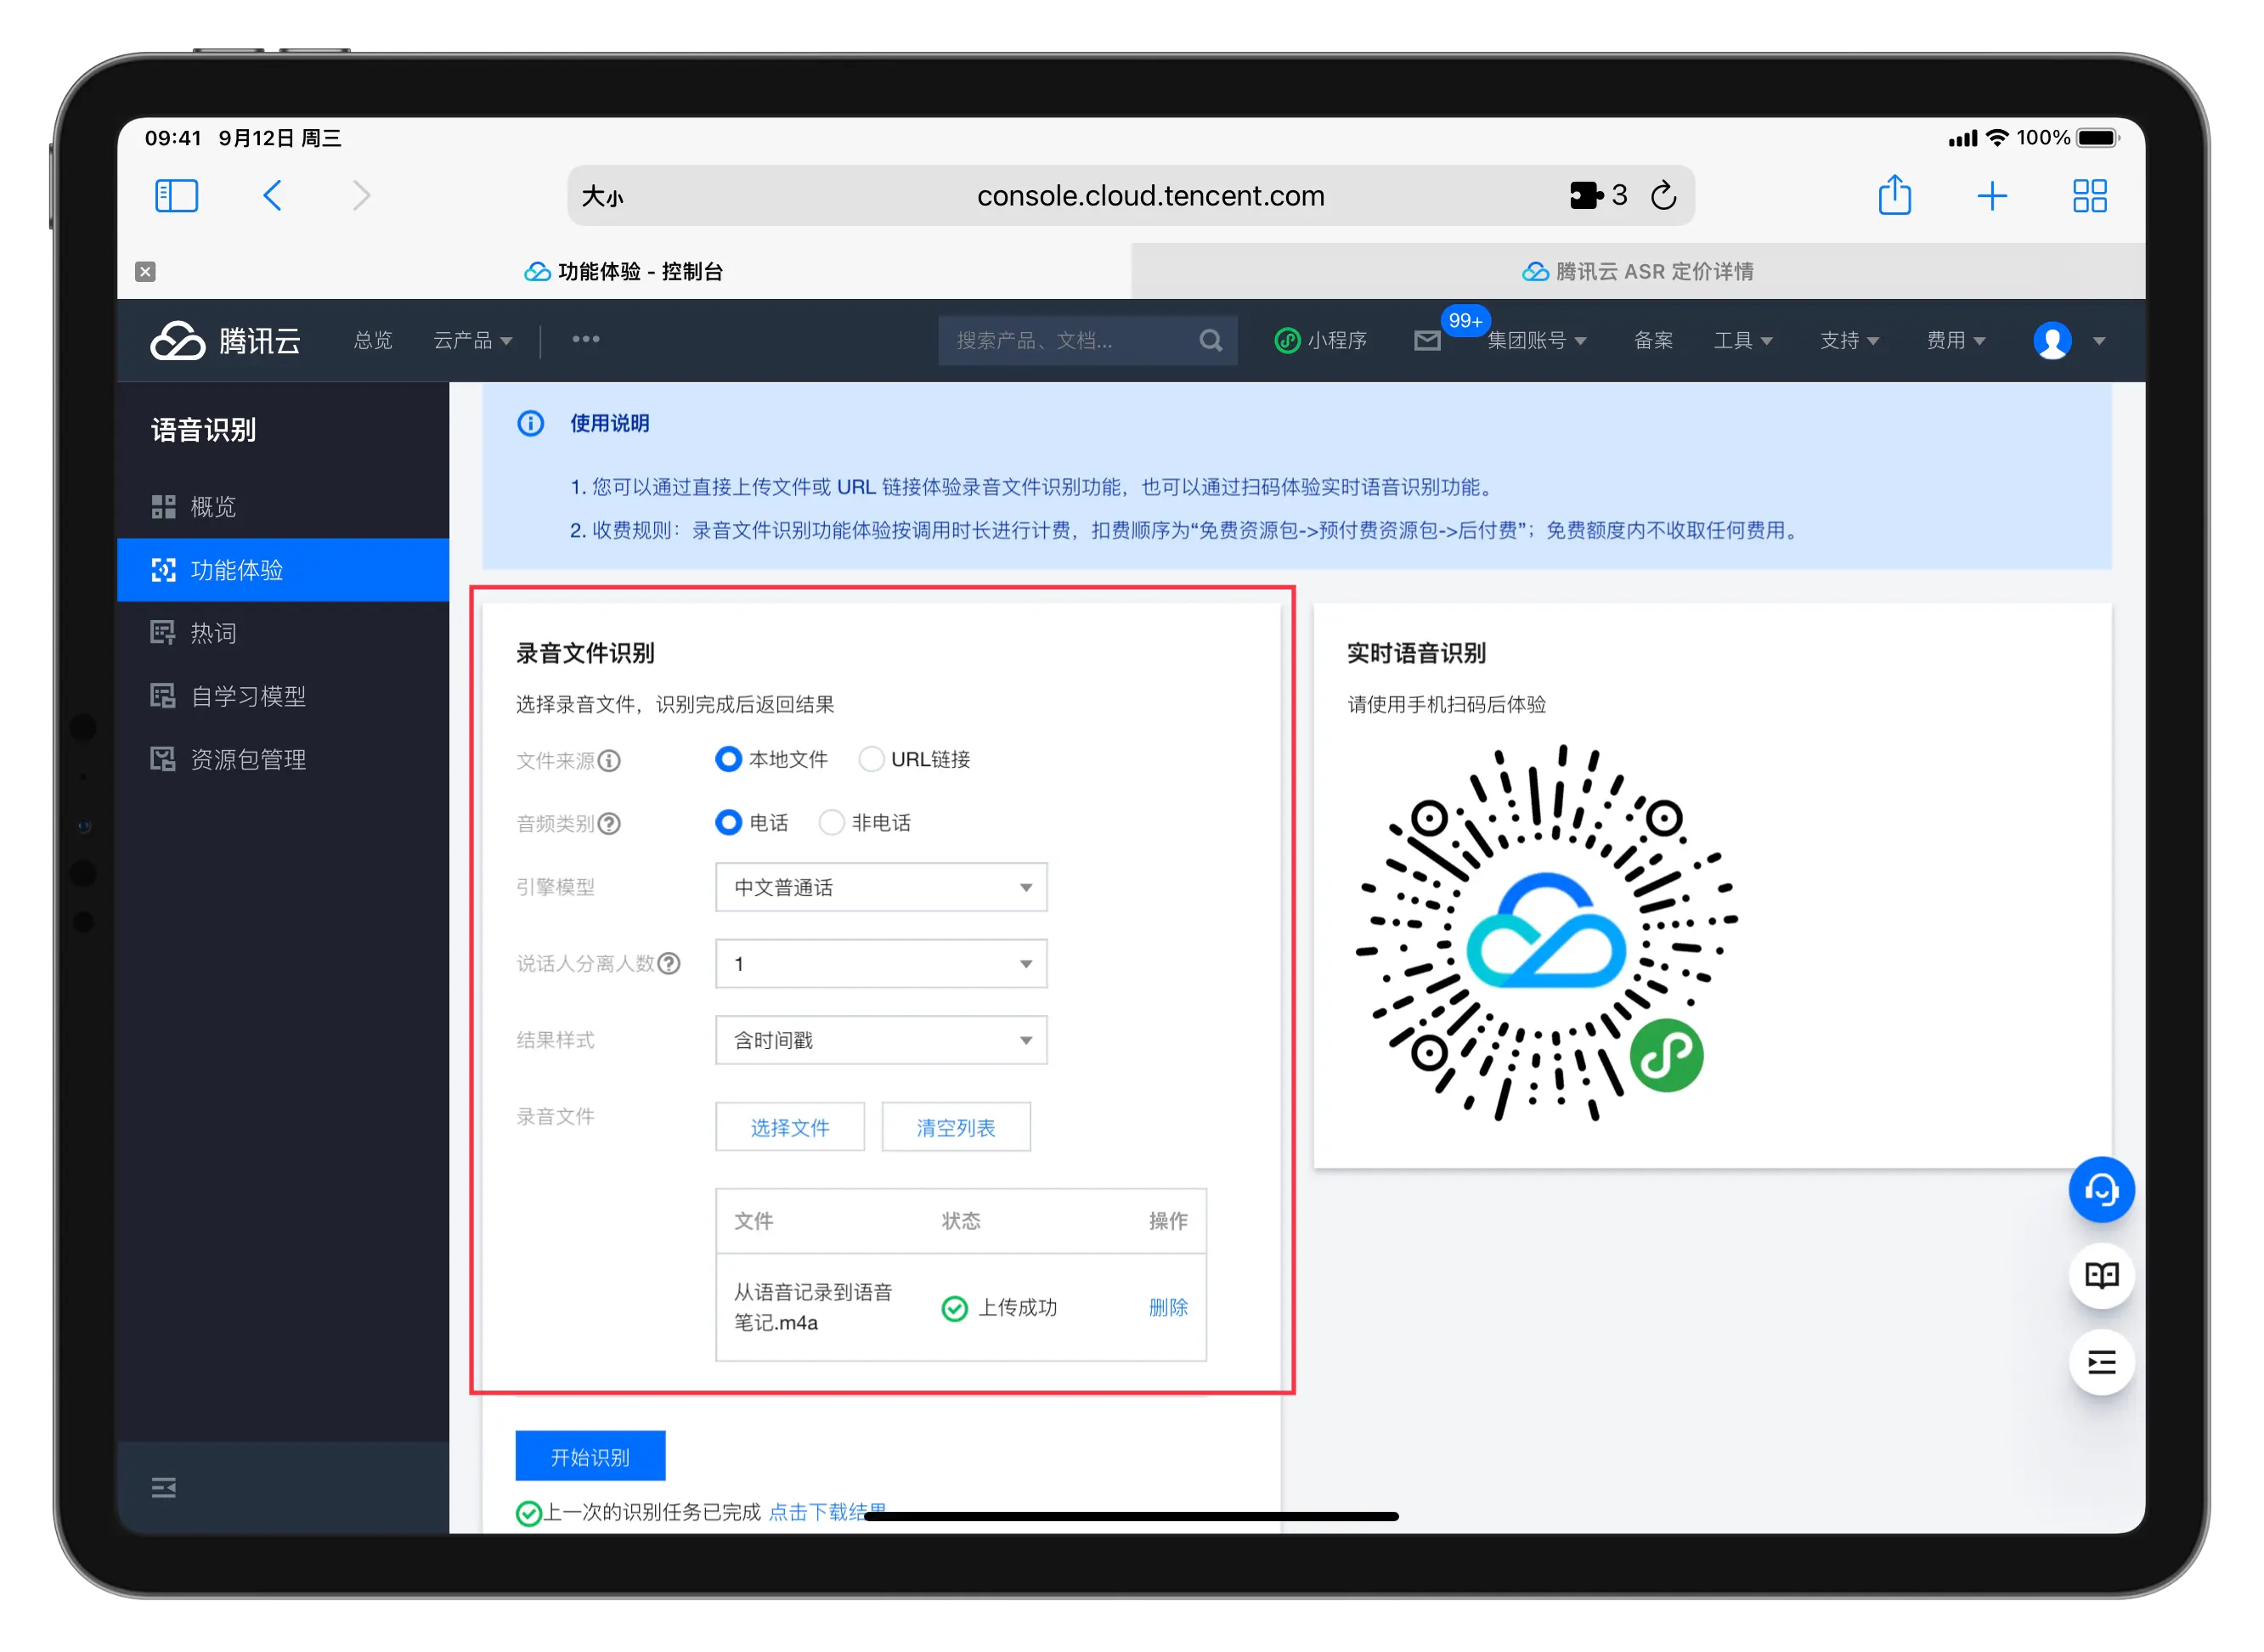Expand the 支持 dropdown menu
The height and width of the screenshot is (1652, 2264).
click(x=1849, y=341)
